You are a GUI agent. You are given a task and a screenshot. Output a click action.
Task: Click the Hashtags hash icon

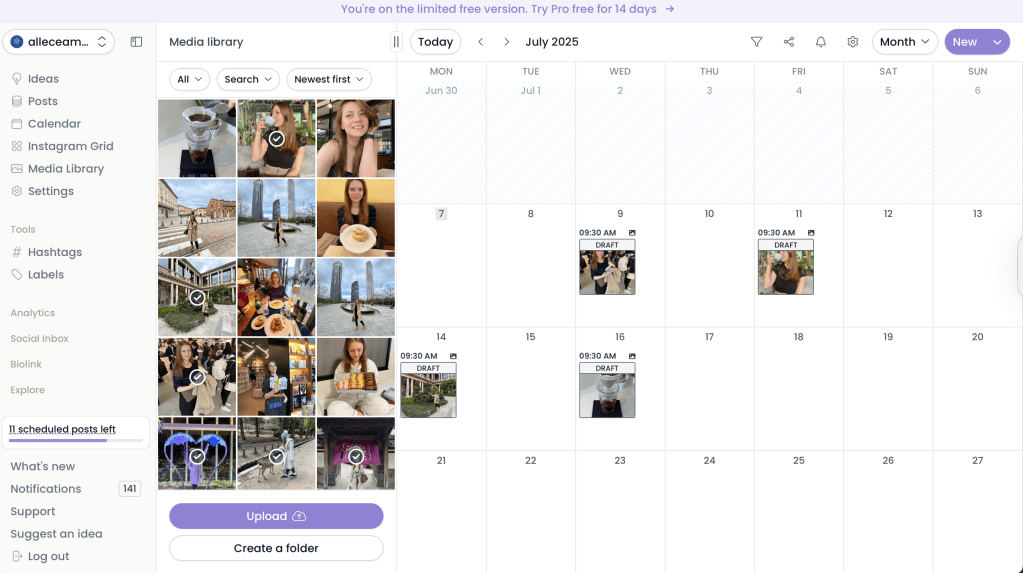17,252
